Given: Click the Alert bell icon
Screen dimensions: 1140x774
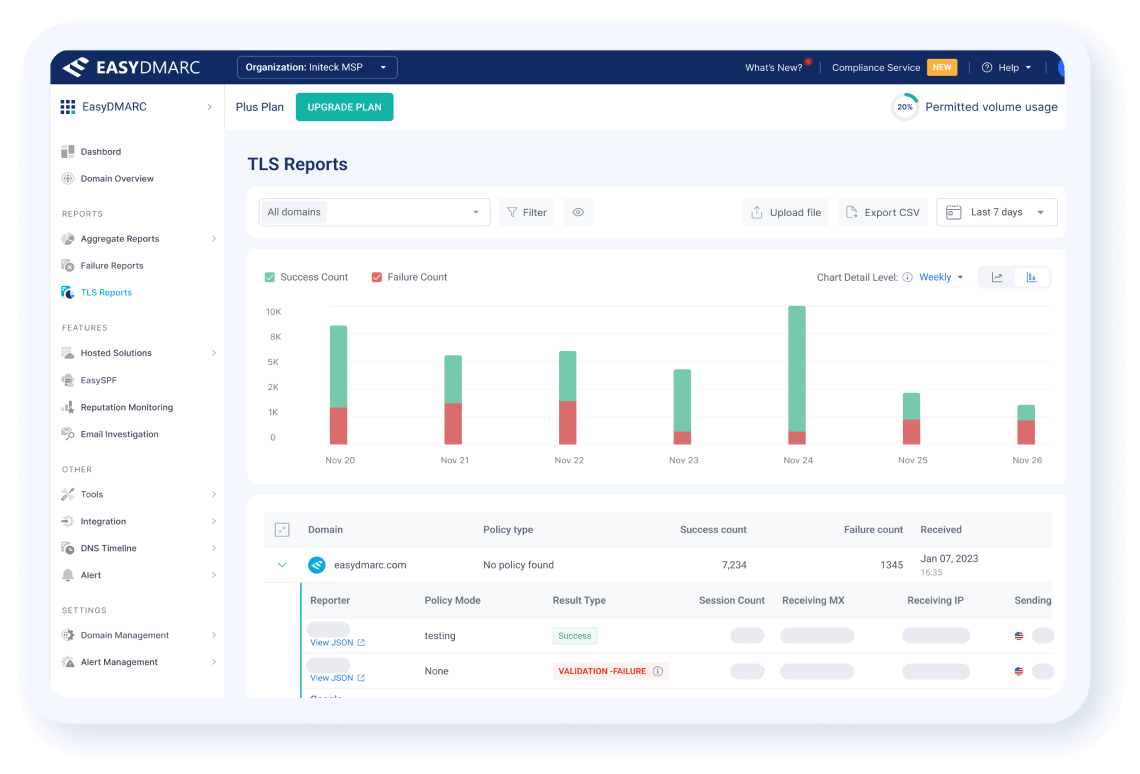Looking at the screenshot, I should pyautogui.click(x=68, y=575).
